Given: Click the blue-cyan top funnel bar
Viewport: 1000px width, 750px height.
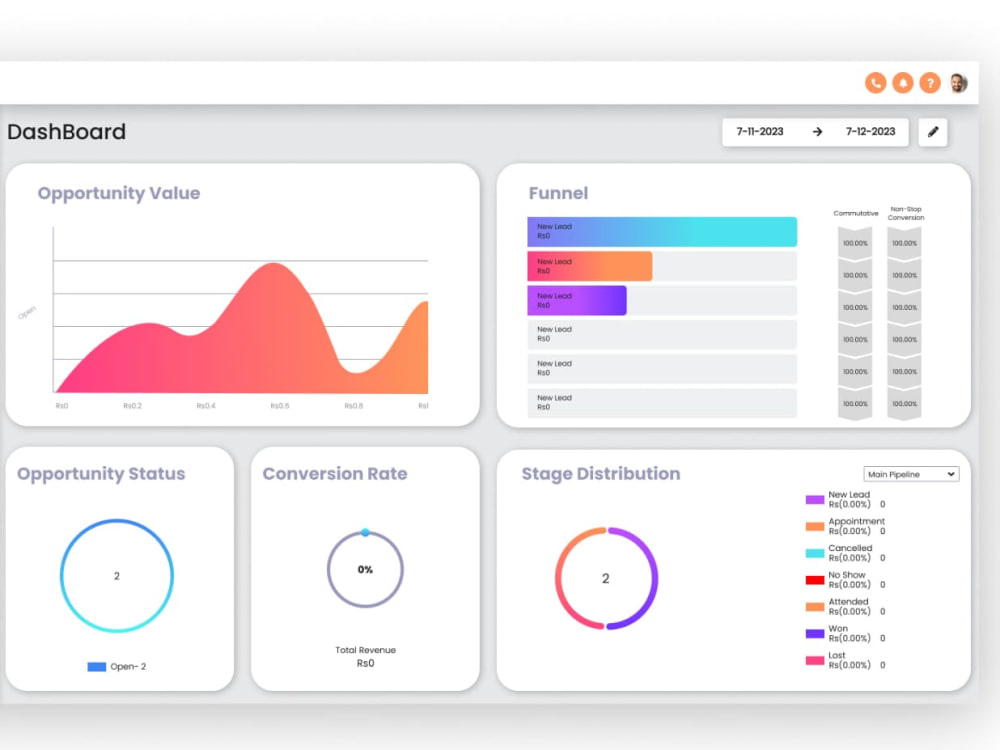Looking at the screenshot, I should click(662, 232).
